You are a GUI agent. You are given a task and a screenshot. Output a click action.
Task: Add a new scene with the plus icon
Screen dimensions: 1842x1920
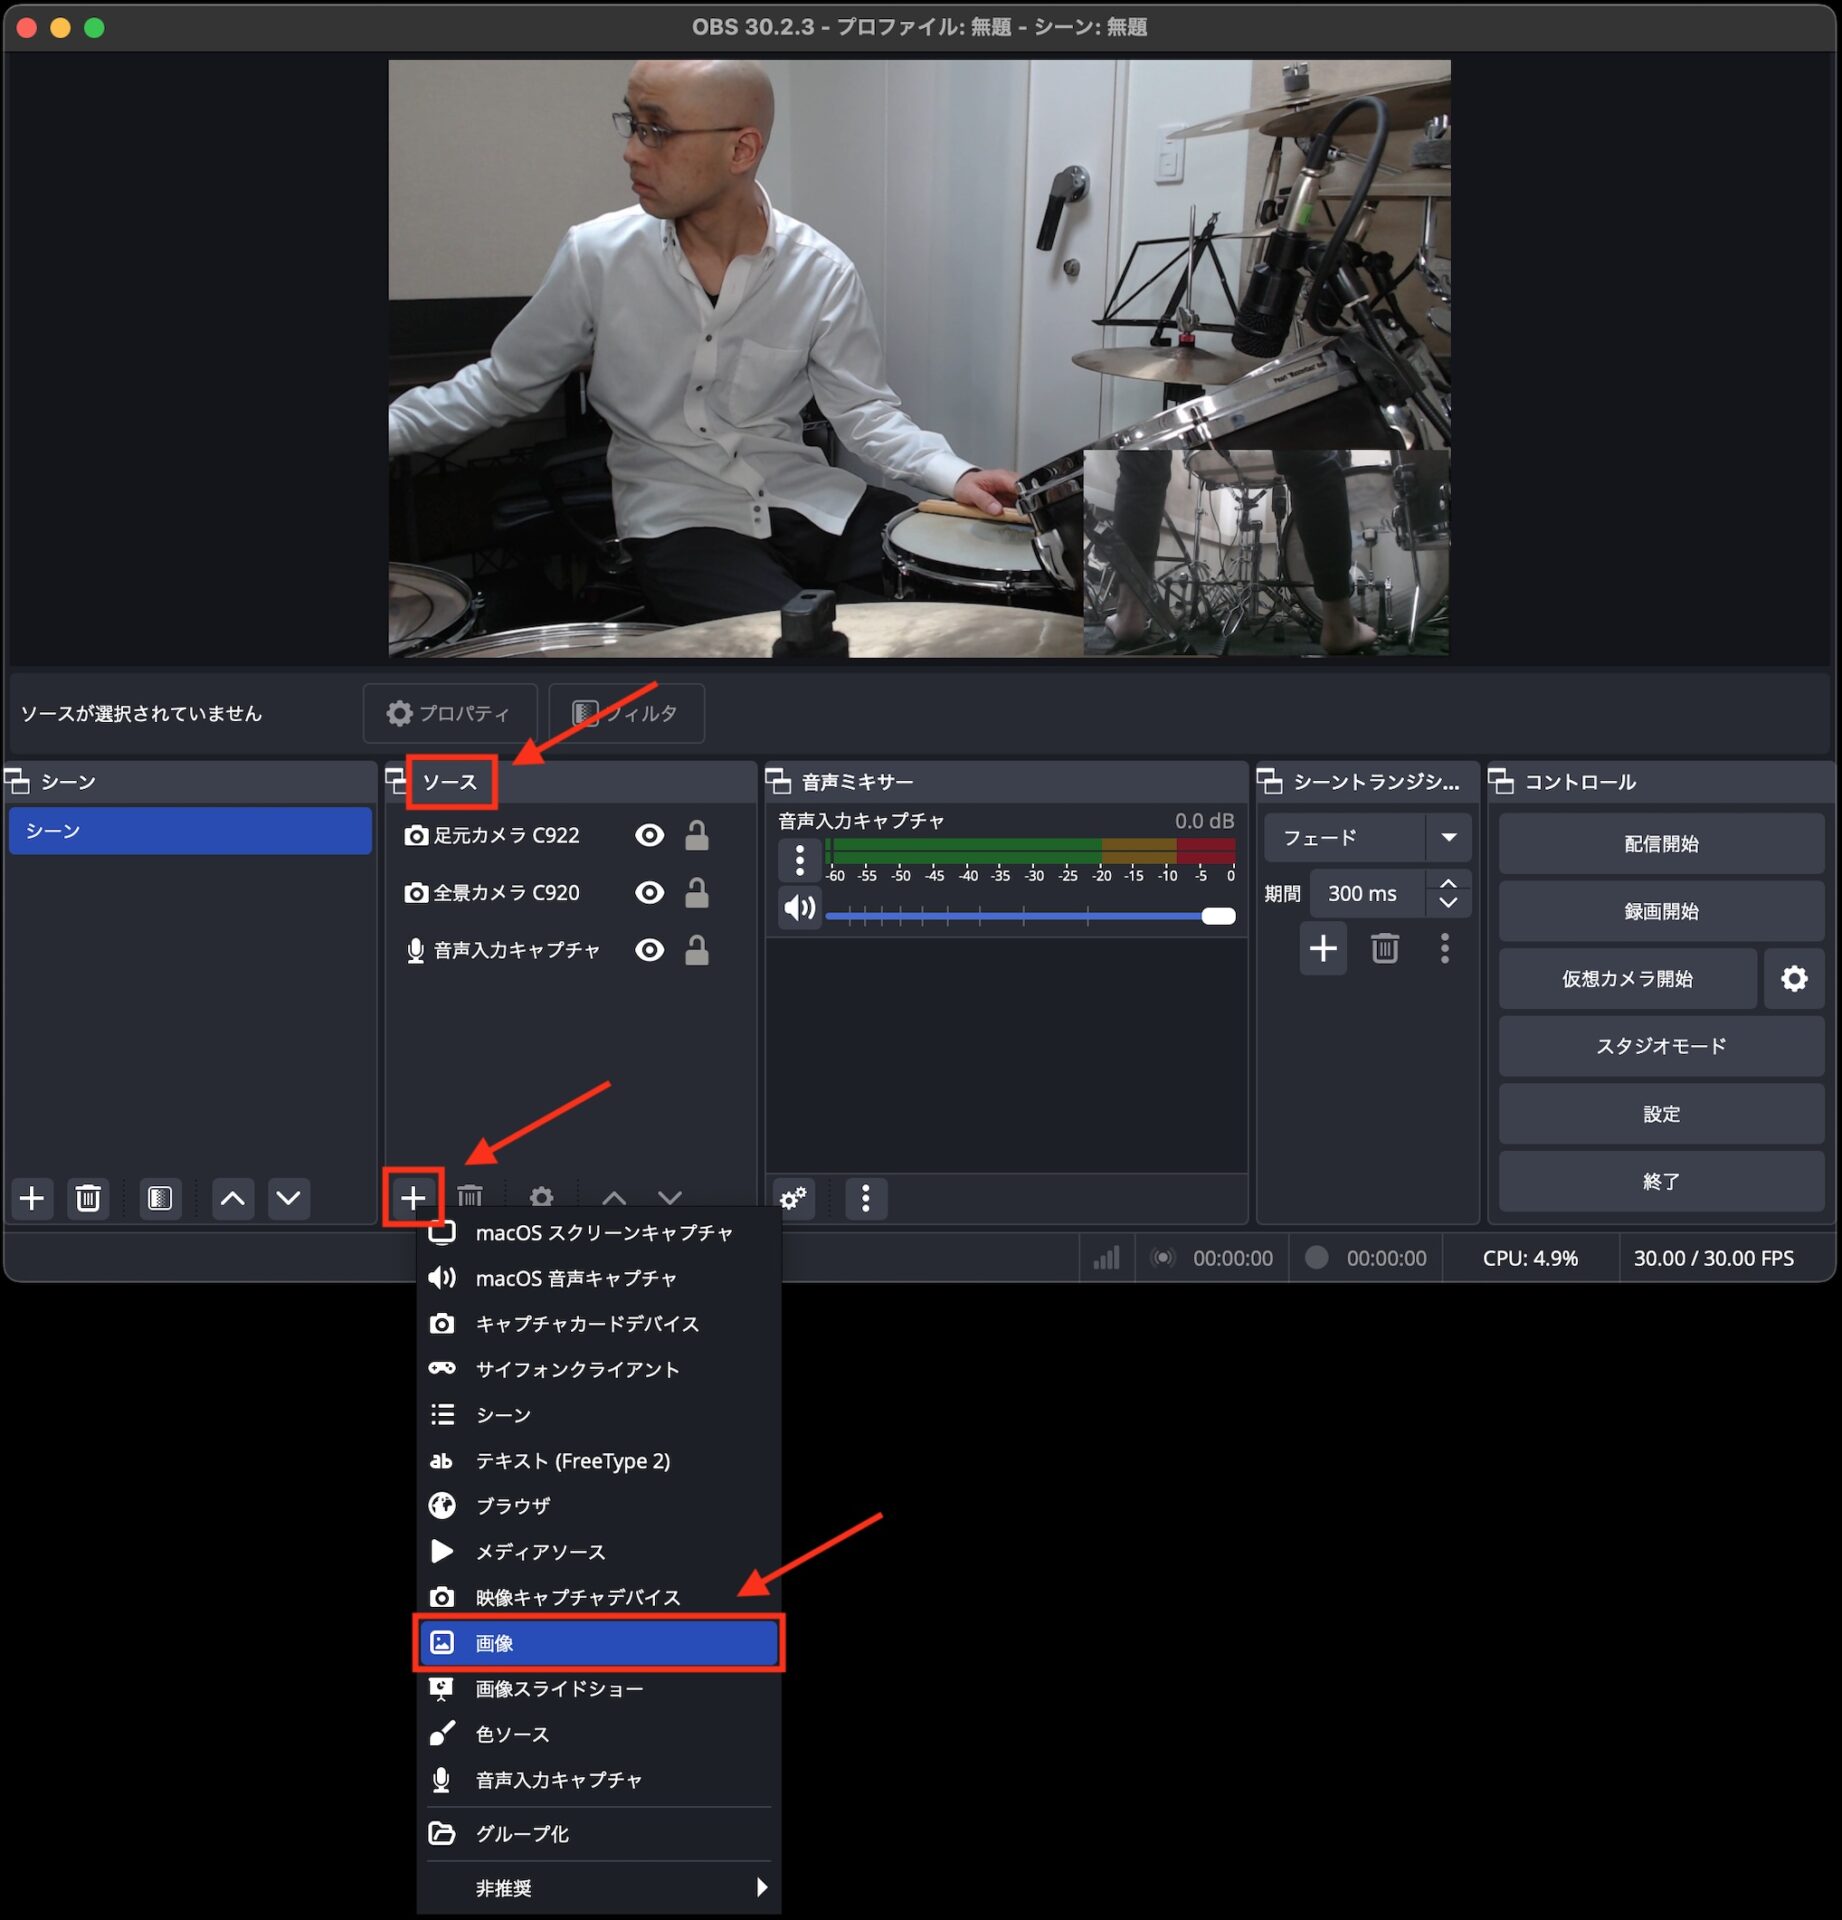[32, 1198]
